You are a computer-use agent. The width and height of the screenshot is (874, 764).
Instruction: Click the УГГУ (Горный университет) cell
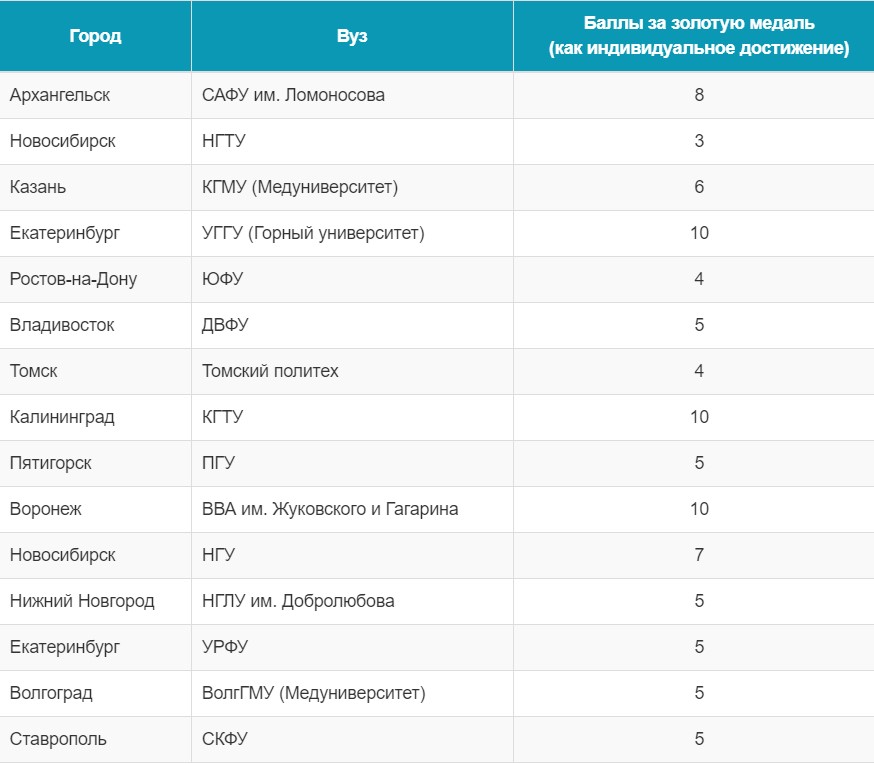coord(352,233)
